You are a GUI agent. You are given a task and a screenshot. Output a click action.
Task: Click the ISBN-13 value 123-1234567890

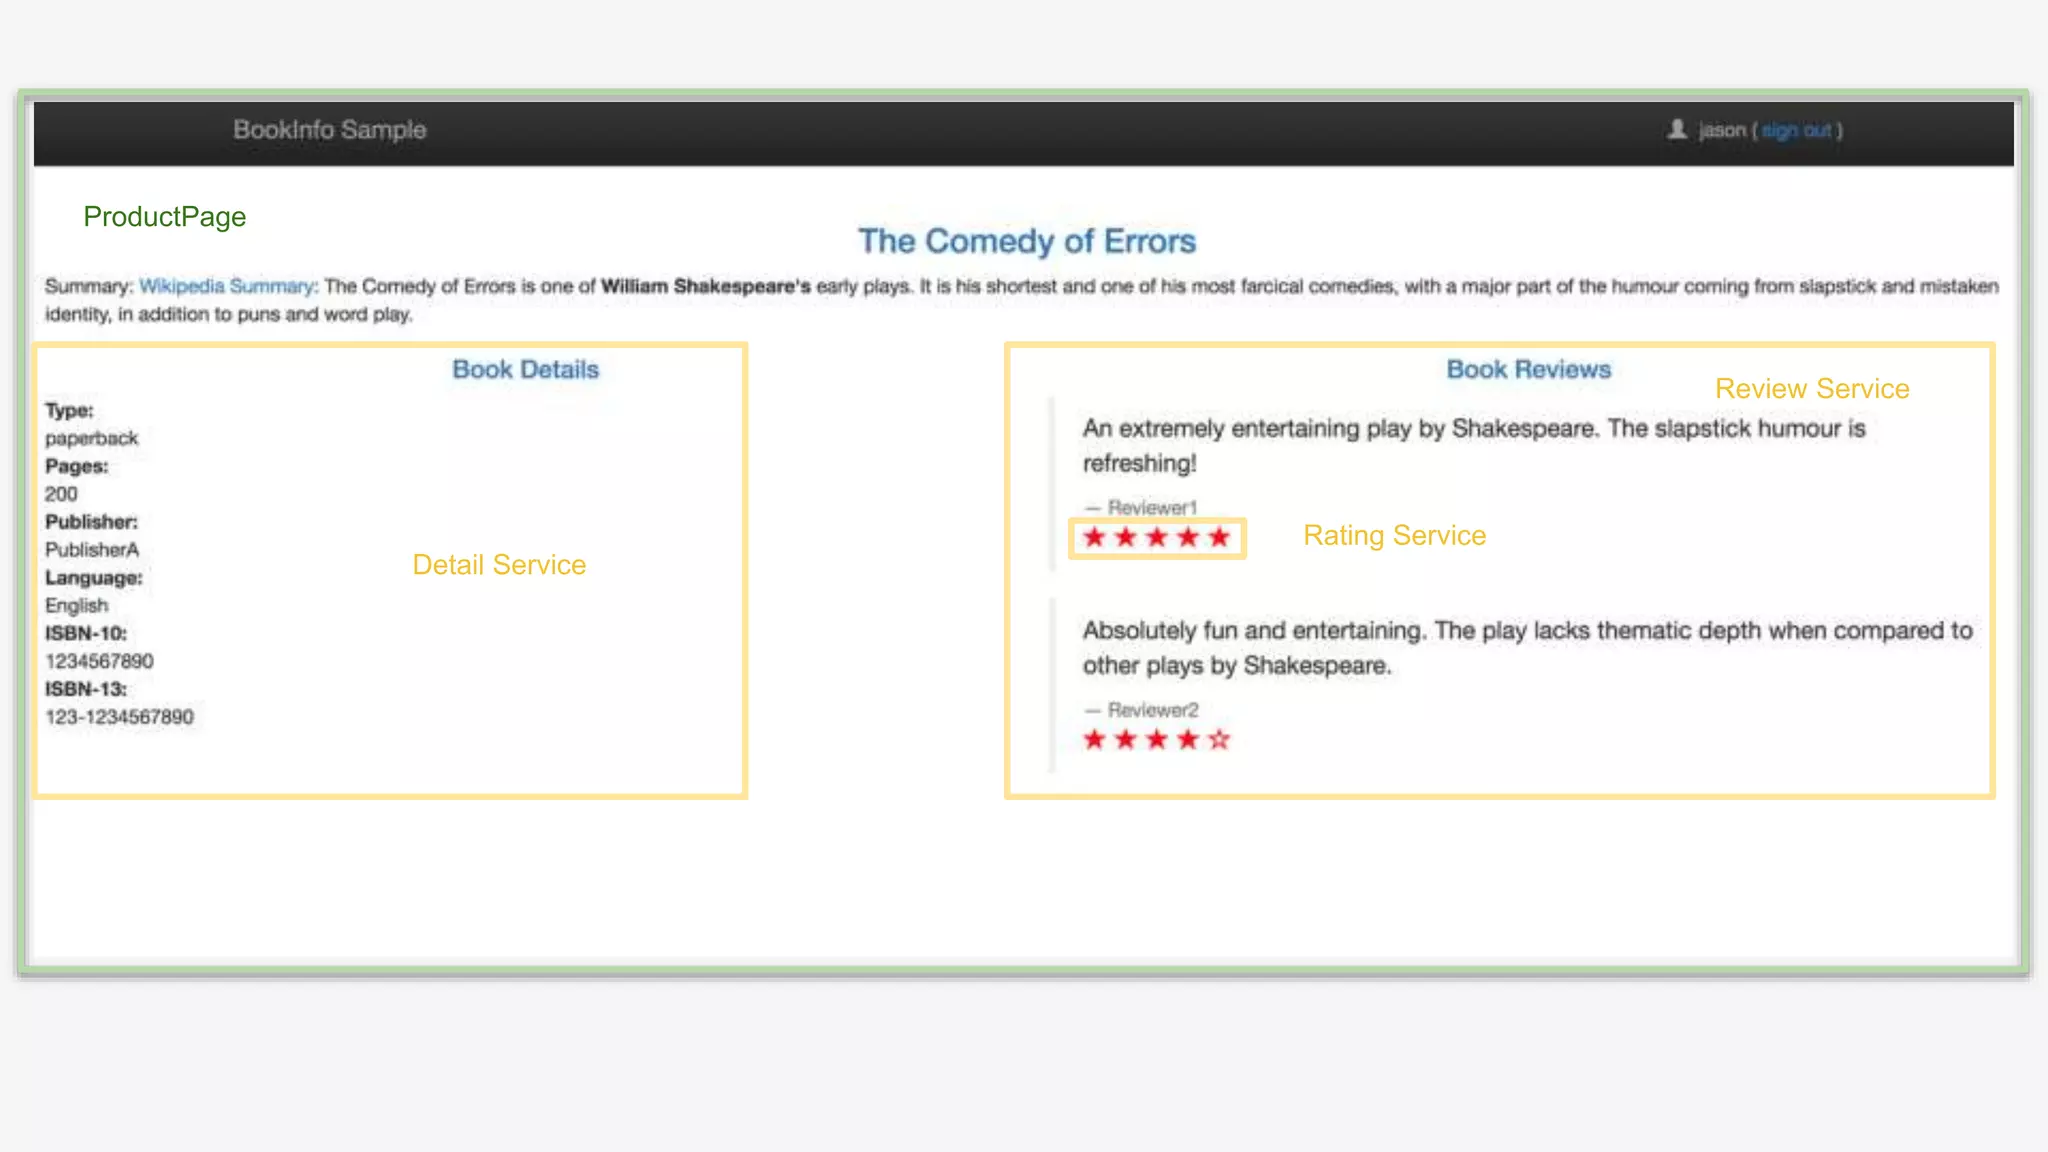point(119,717)
